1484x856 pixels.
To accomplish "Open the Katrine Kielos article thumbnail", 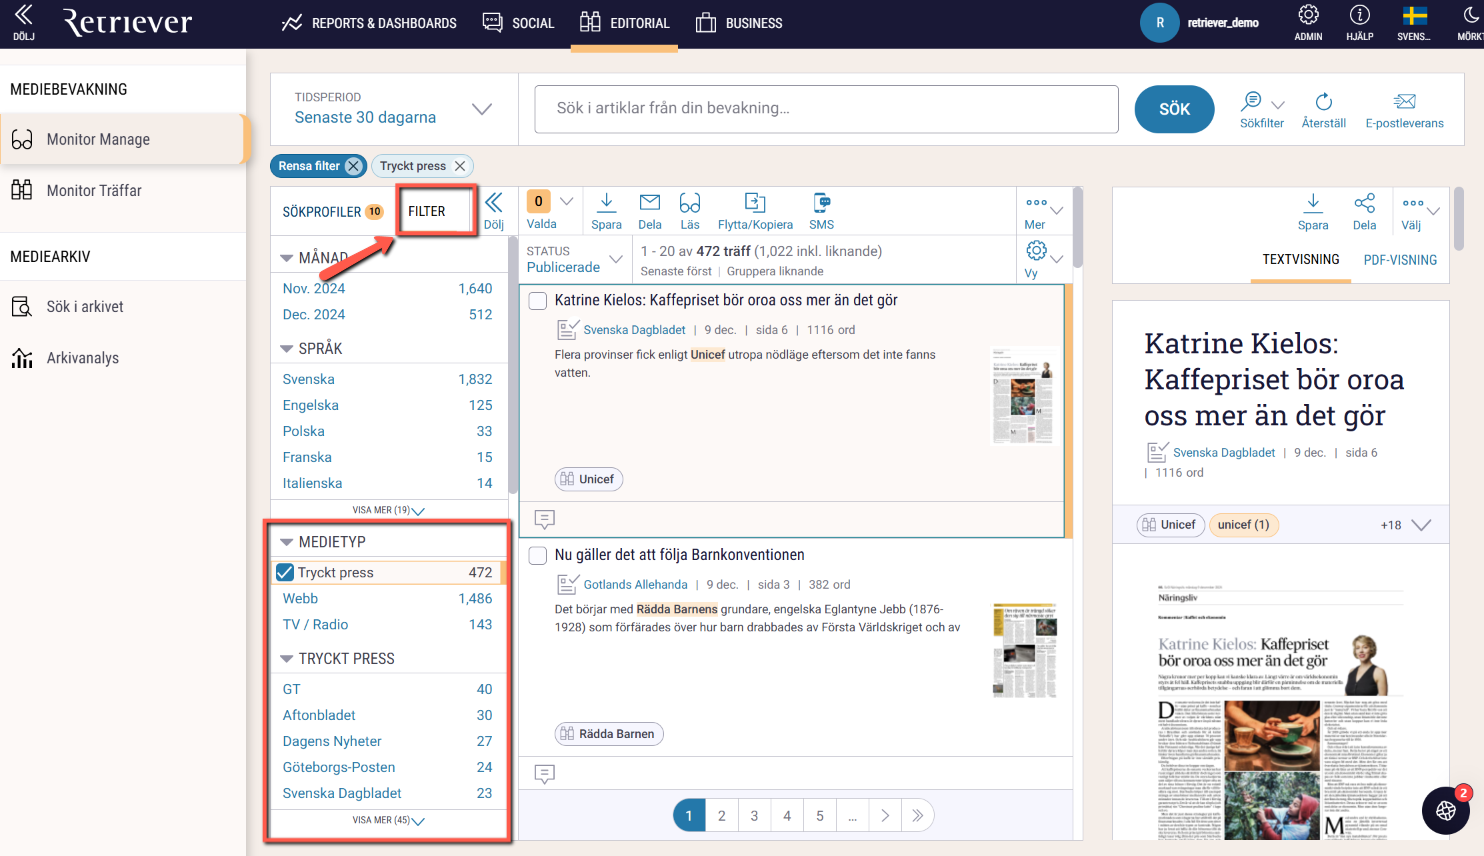I will [1023, 395].
